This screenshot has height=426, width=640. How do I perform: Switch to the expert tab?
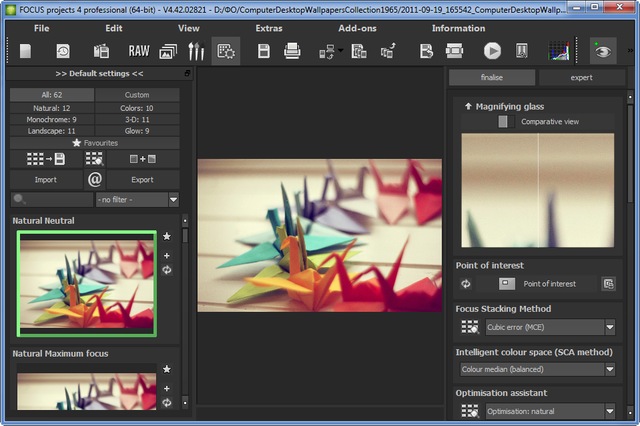click(x=580, y=78)
